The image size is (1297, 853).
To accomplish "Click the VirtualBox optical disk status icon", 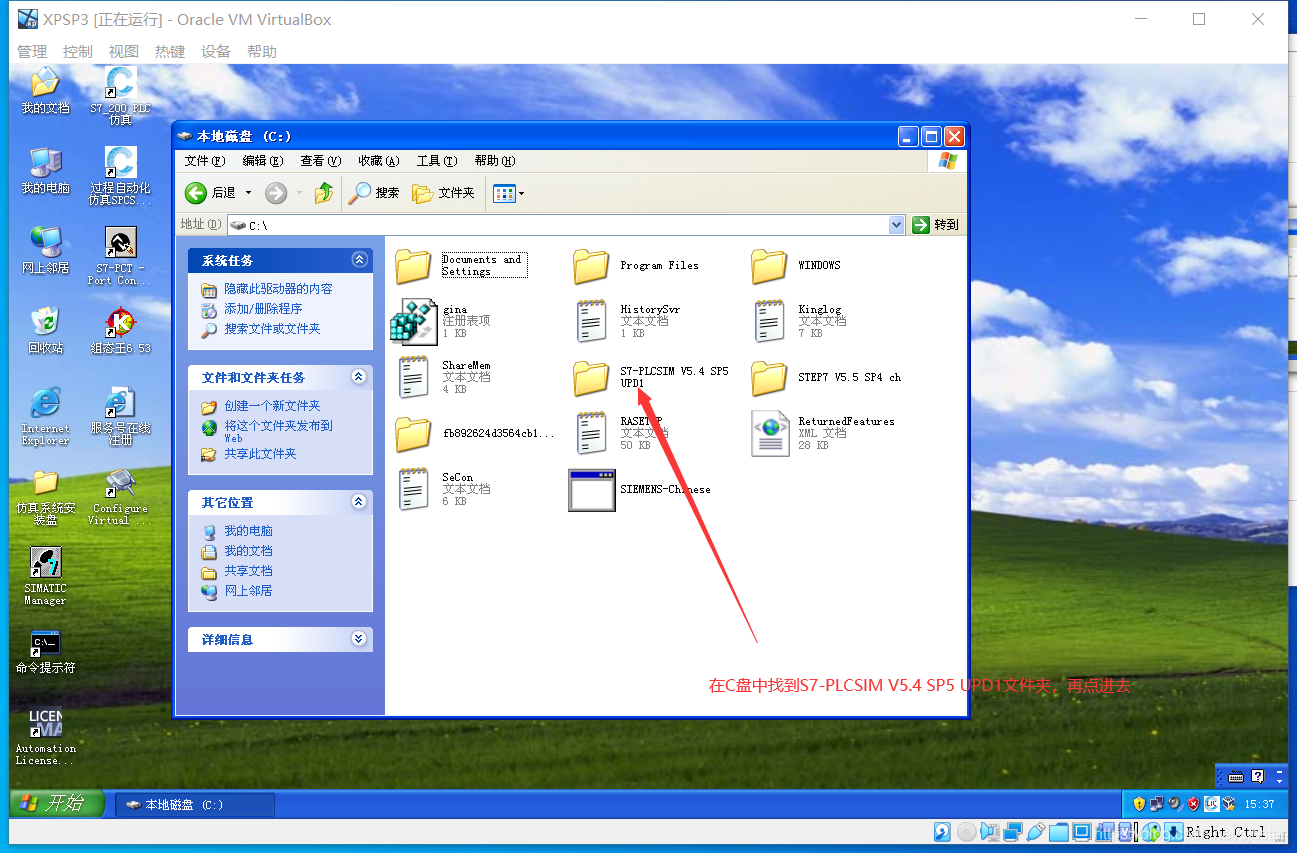I will [966, 832].
